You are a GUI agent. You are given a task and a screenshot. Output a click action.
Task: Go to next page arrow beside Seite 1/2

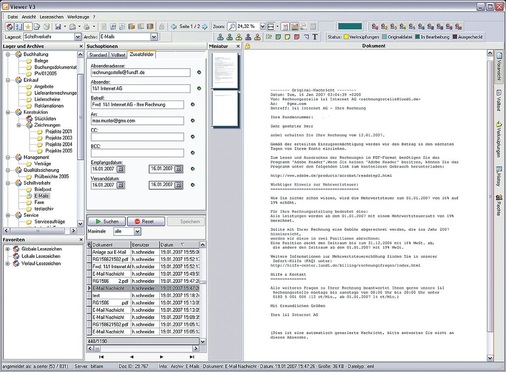pyautogui.click(x=205, y=26)
